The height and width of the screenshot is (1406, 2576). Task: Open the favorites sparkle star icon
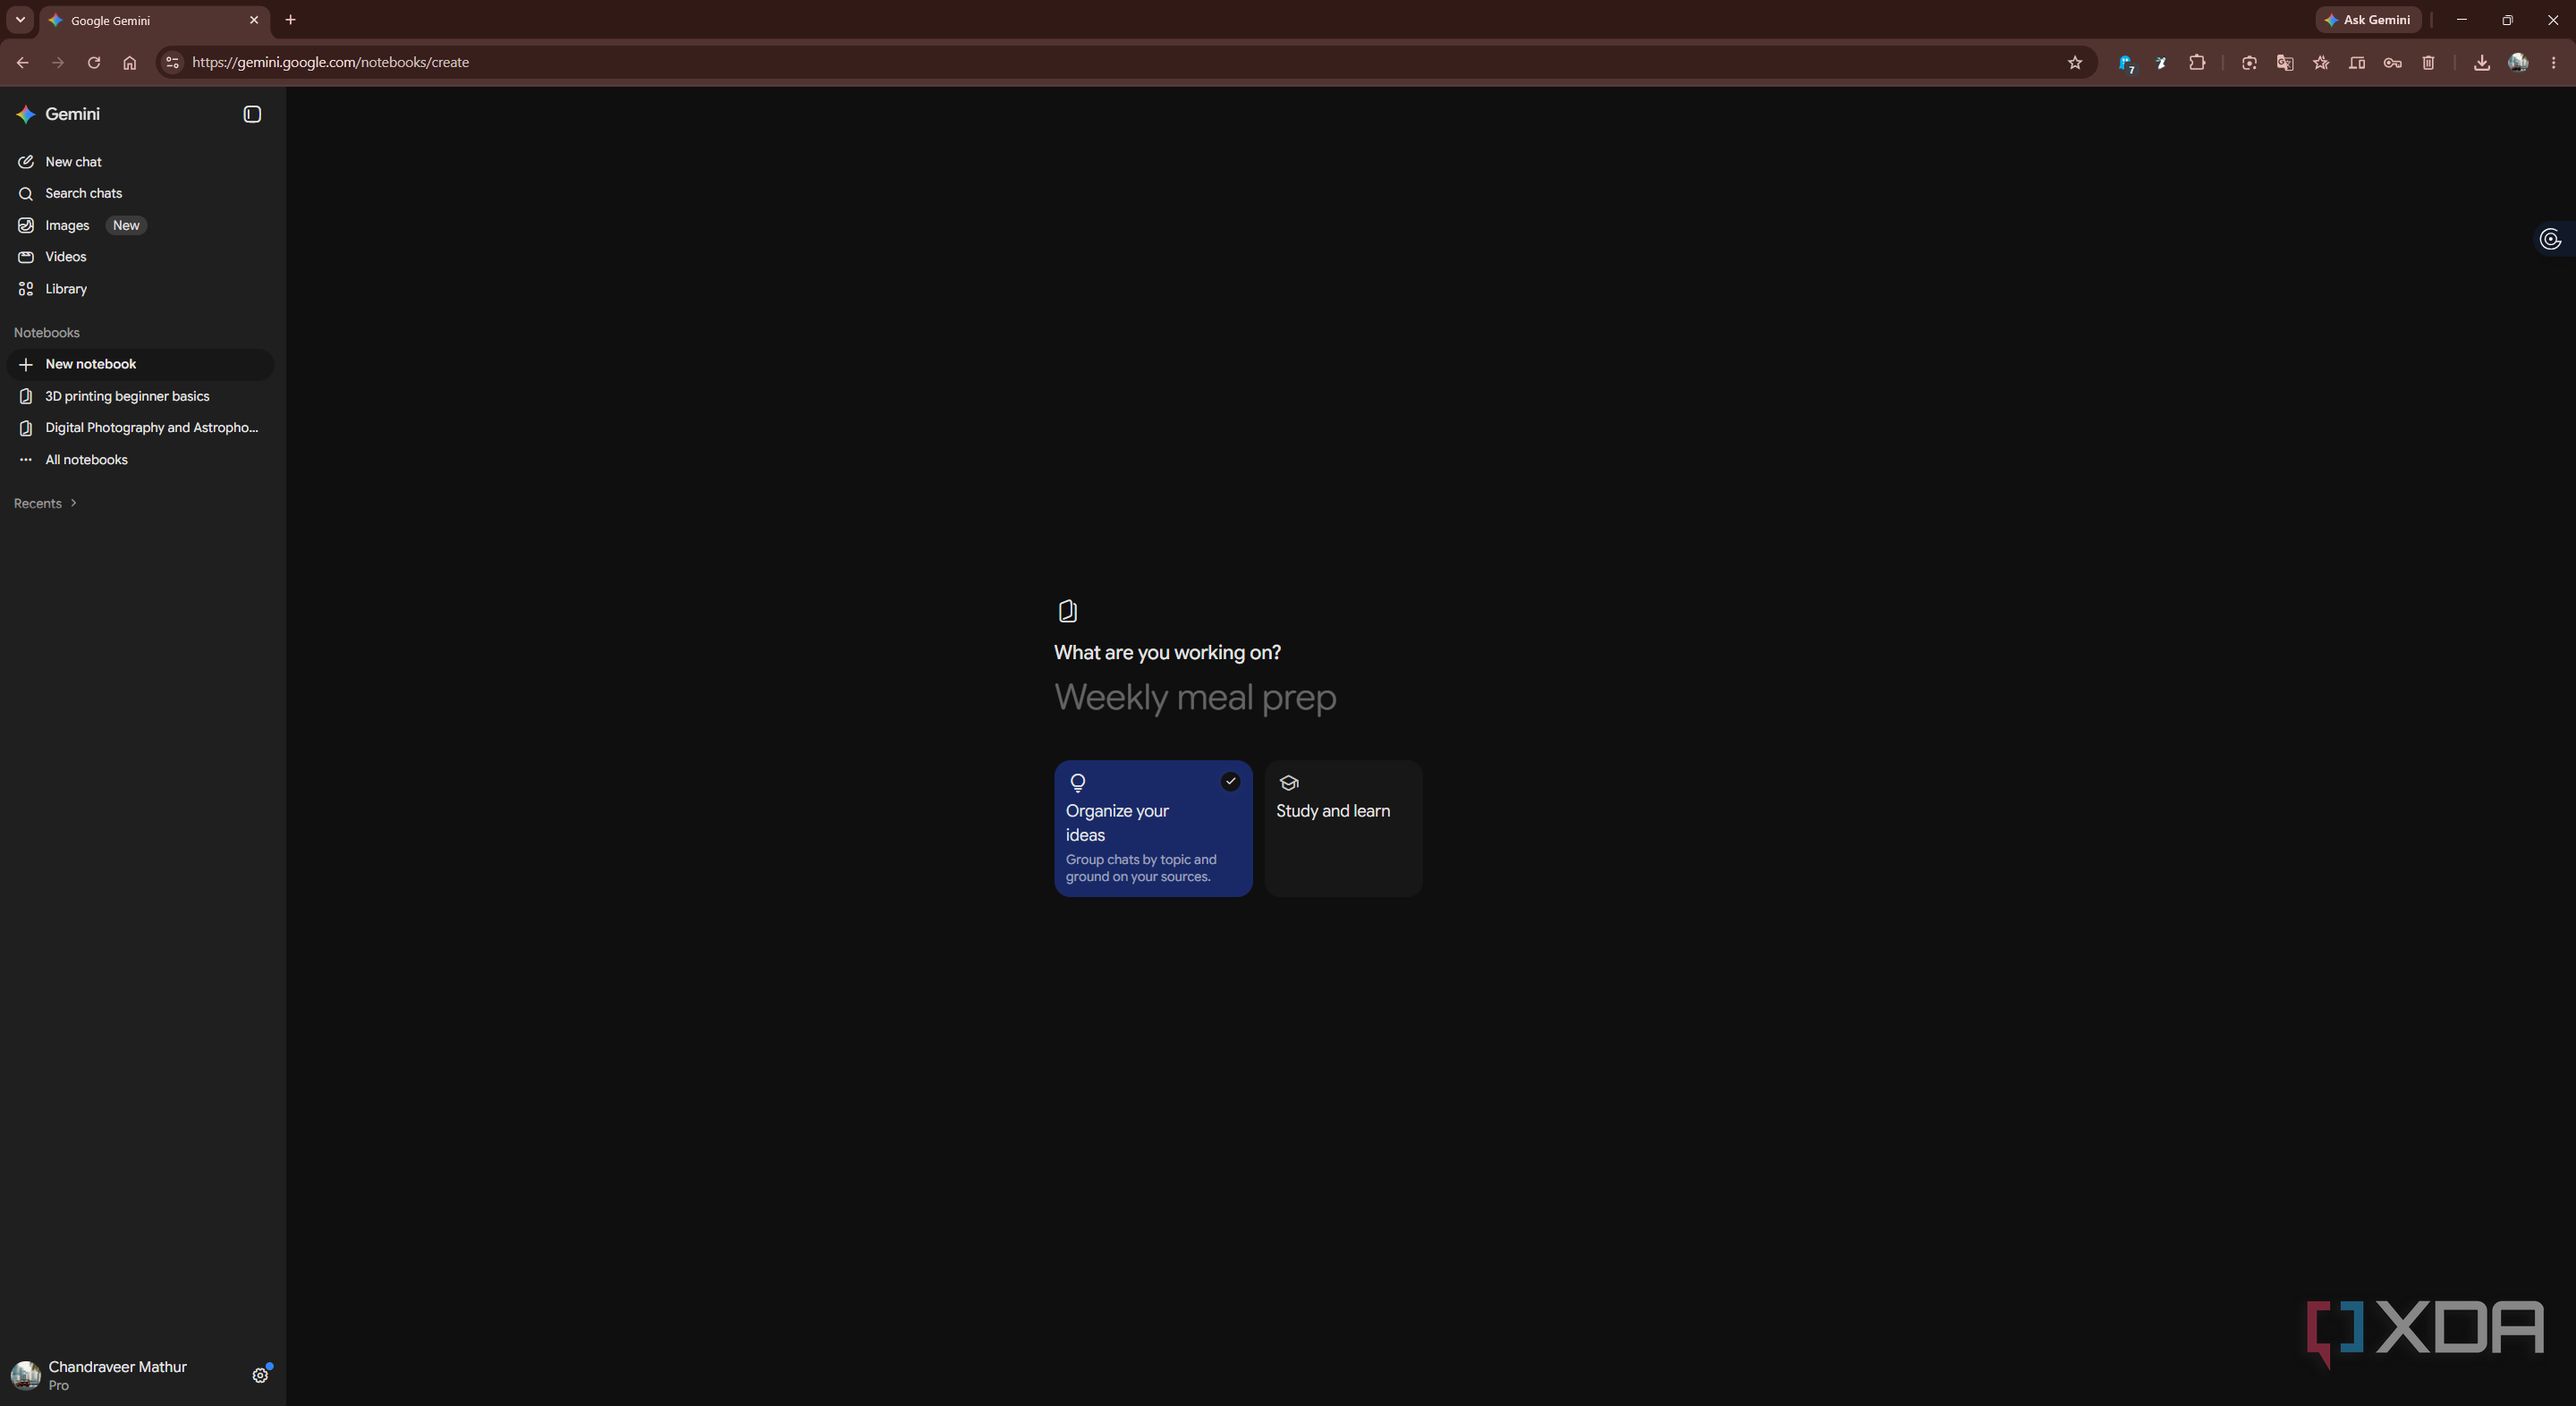coord(2321,62)
